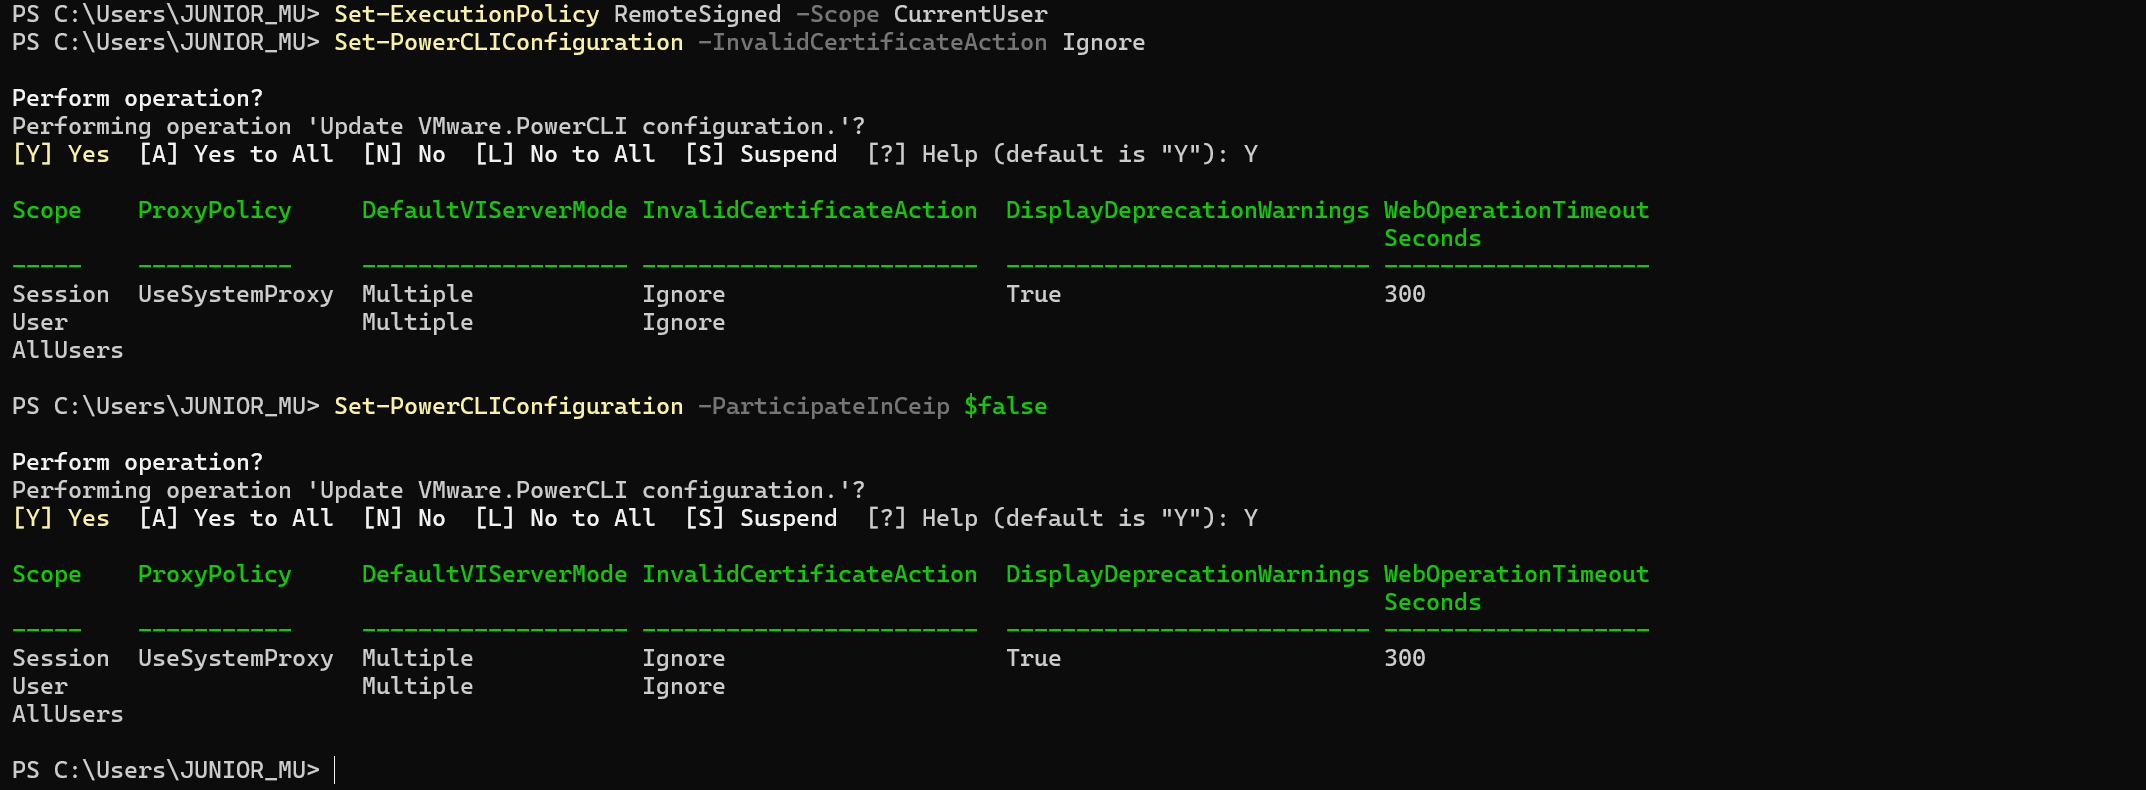Click the CurrentUser scope value

[970, 15]
